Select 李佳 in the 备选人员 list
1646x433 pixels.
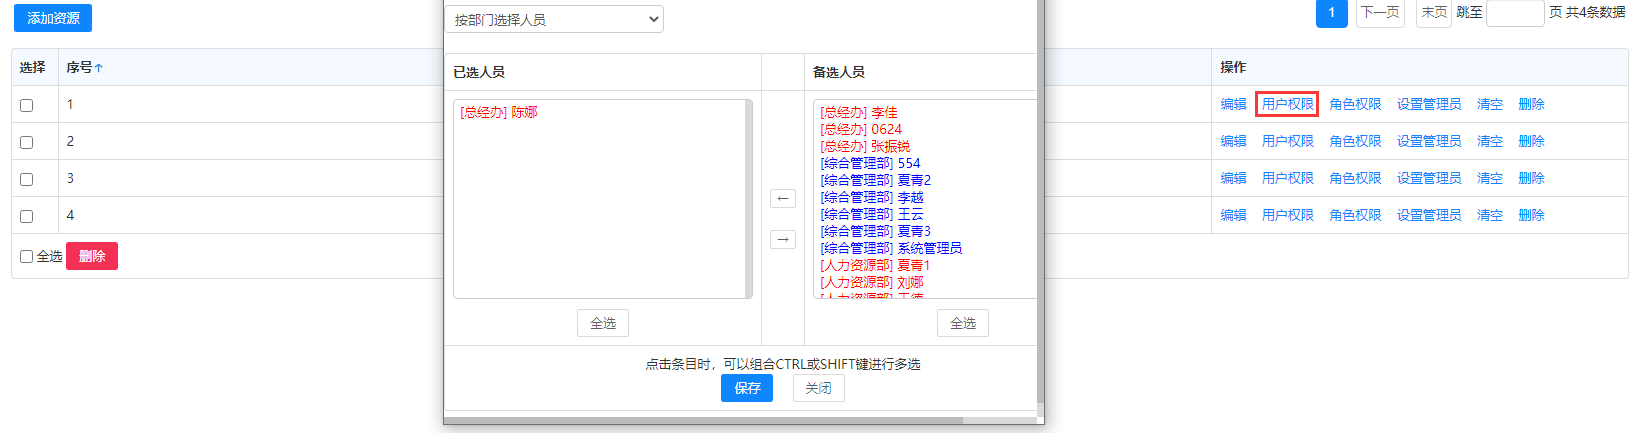point(859,112)
